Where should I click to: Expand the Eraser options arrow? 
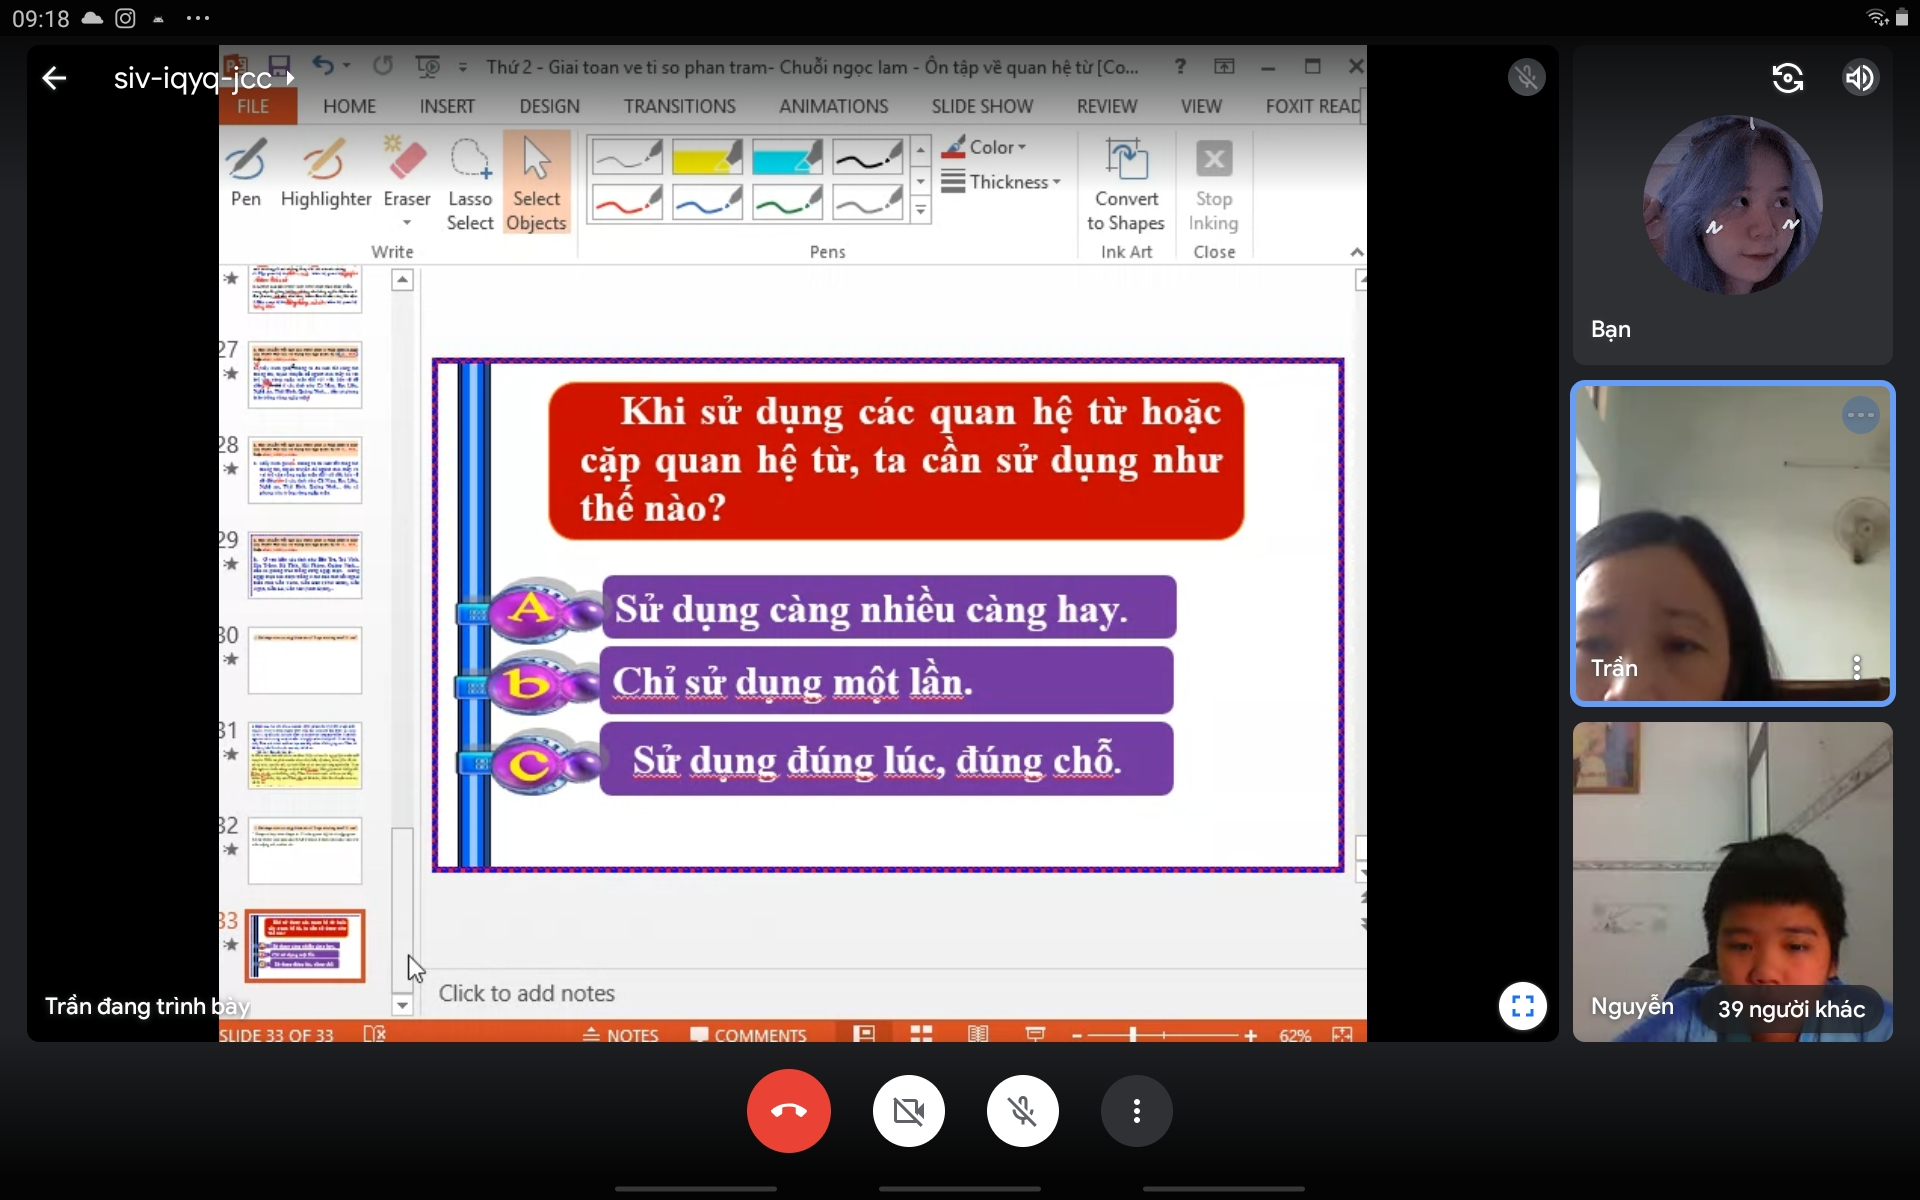[x=407, y=222]
